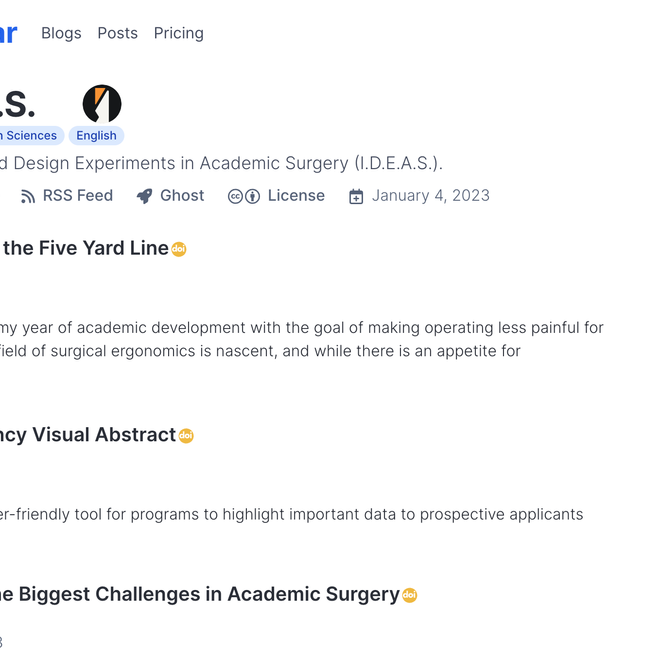
Task: View the License link
Action: (296, 196)
